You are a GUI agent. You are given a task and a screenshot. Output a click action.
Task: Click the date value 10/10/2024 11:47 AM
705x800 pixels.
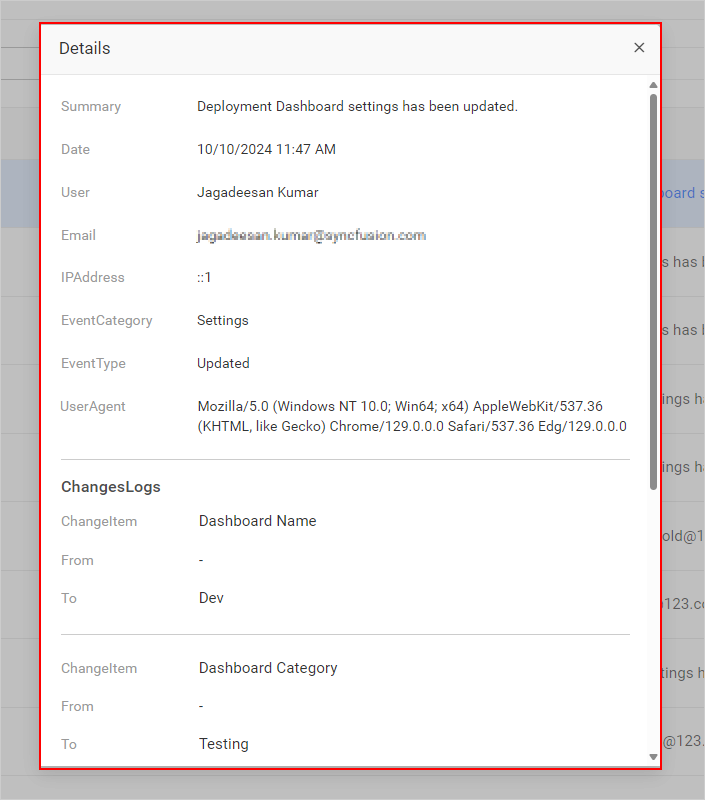point(266,149)
